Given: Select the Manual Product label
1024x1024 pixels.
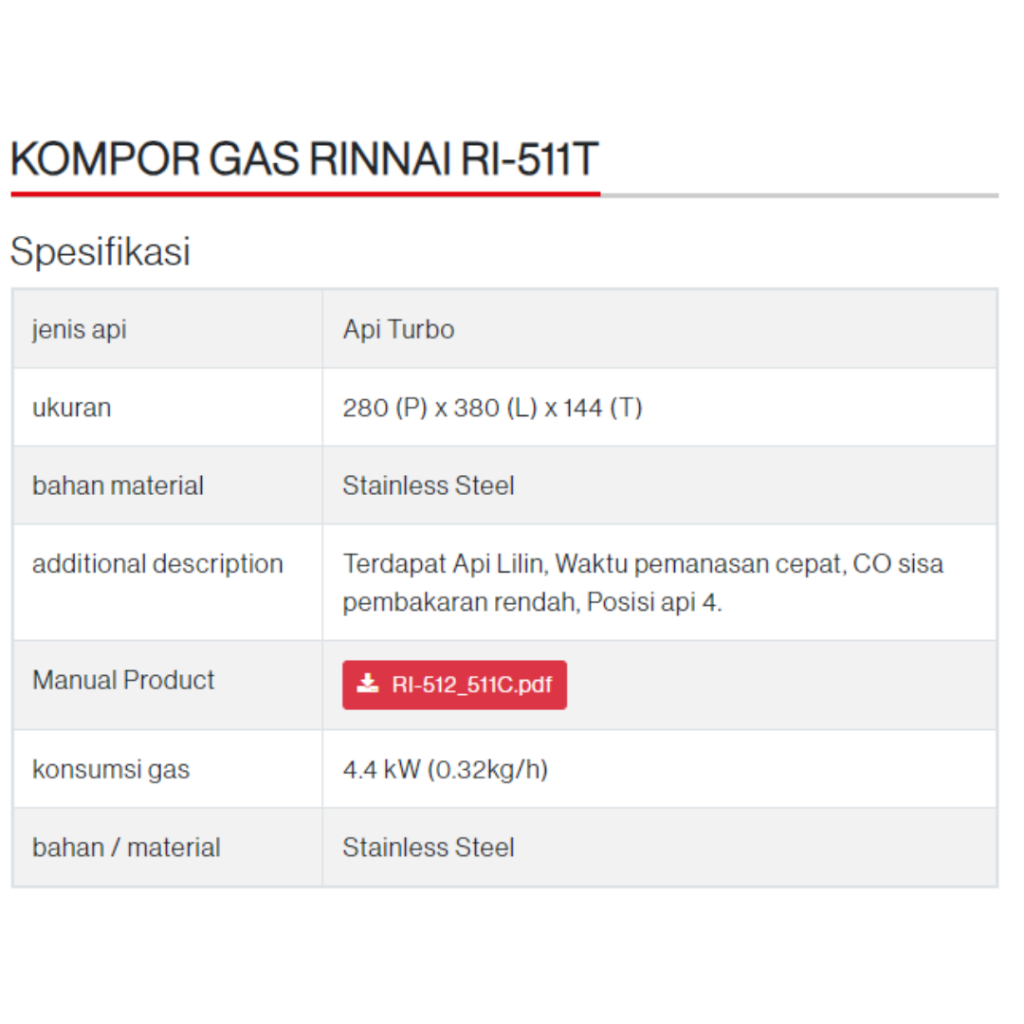Looking at the screenshot, I should coord(123,680).
